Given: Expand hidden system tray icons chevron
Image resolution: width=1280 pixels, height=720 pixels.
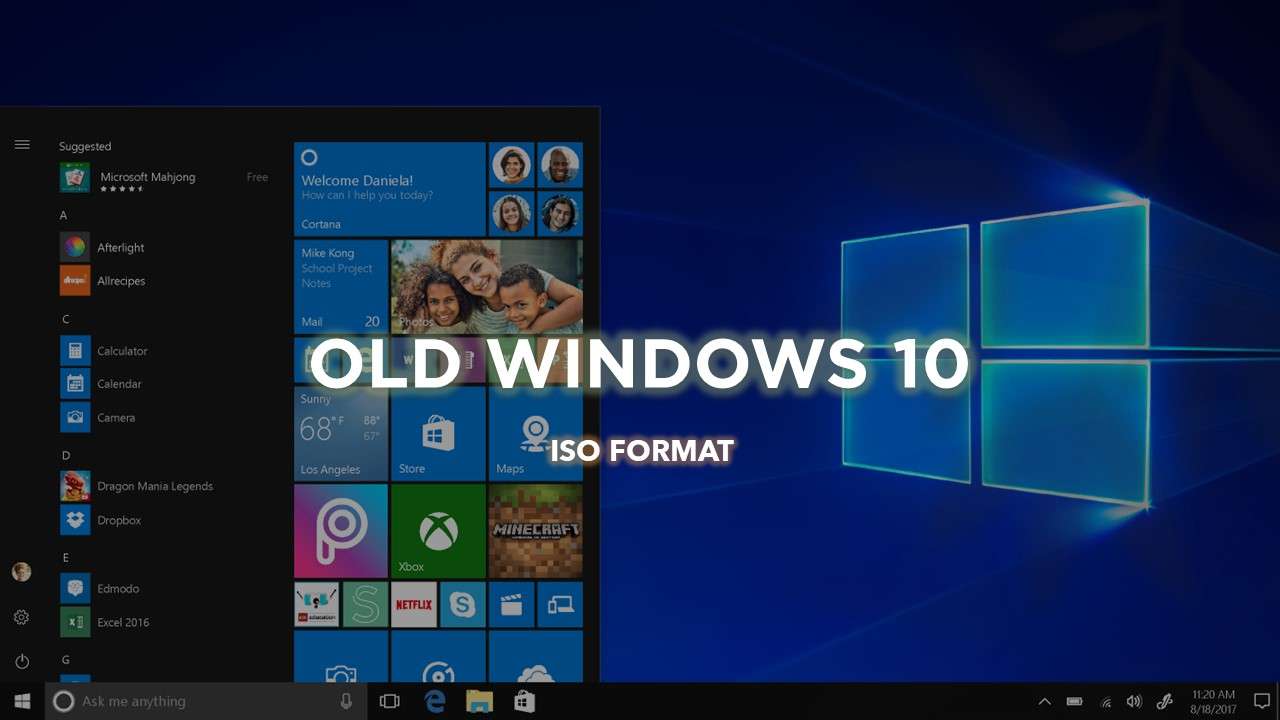Looking at the screenshot, I should coord(1045,702).
